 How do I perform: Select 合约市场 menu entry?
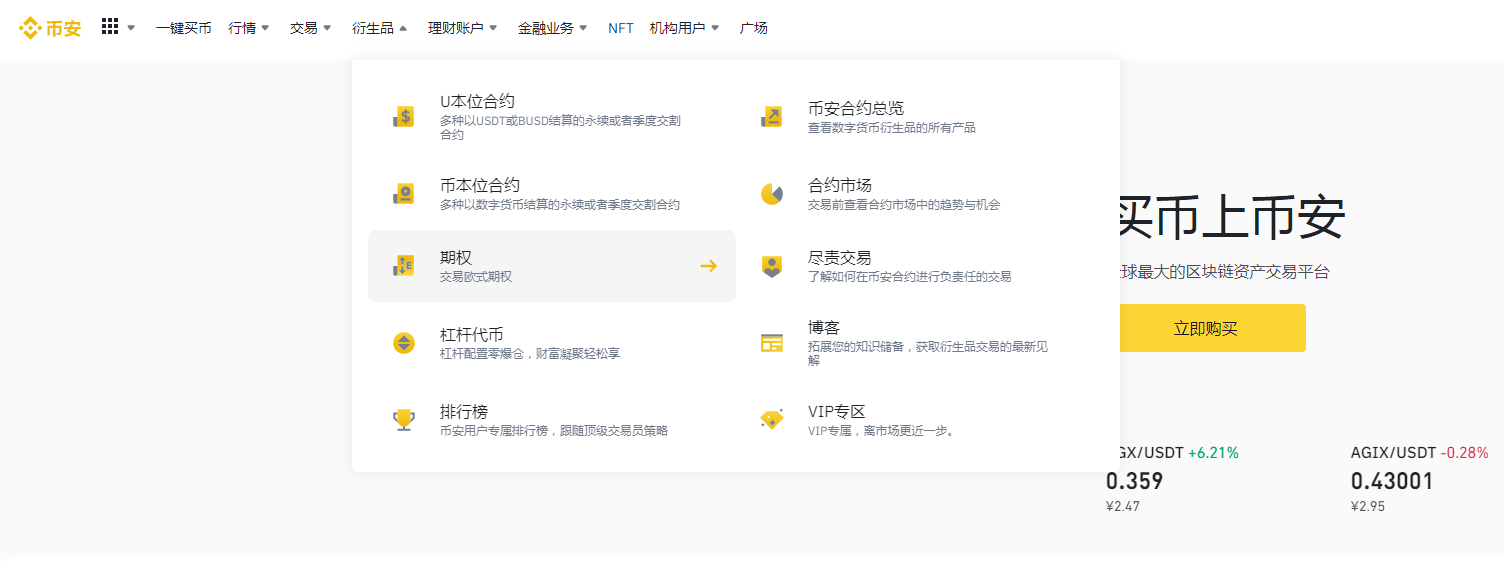coord(920,194)
